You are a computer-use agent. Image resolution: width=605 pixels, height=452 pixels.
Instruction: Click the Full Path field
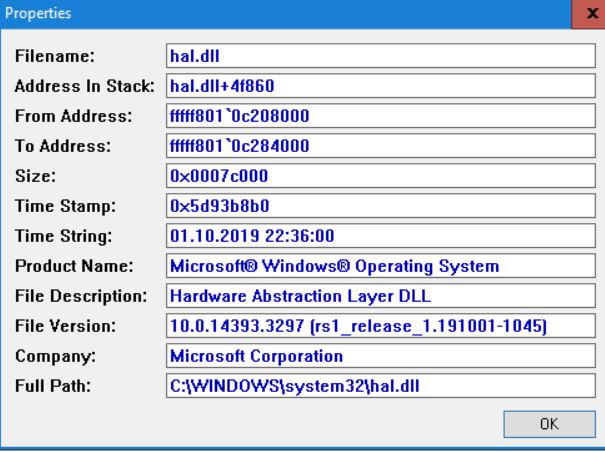(x=381, y=386)
